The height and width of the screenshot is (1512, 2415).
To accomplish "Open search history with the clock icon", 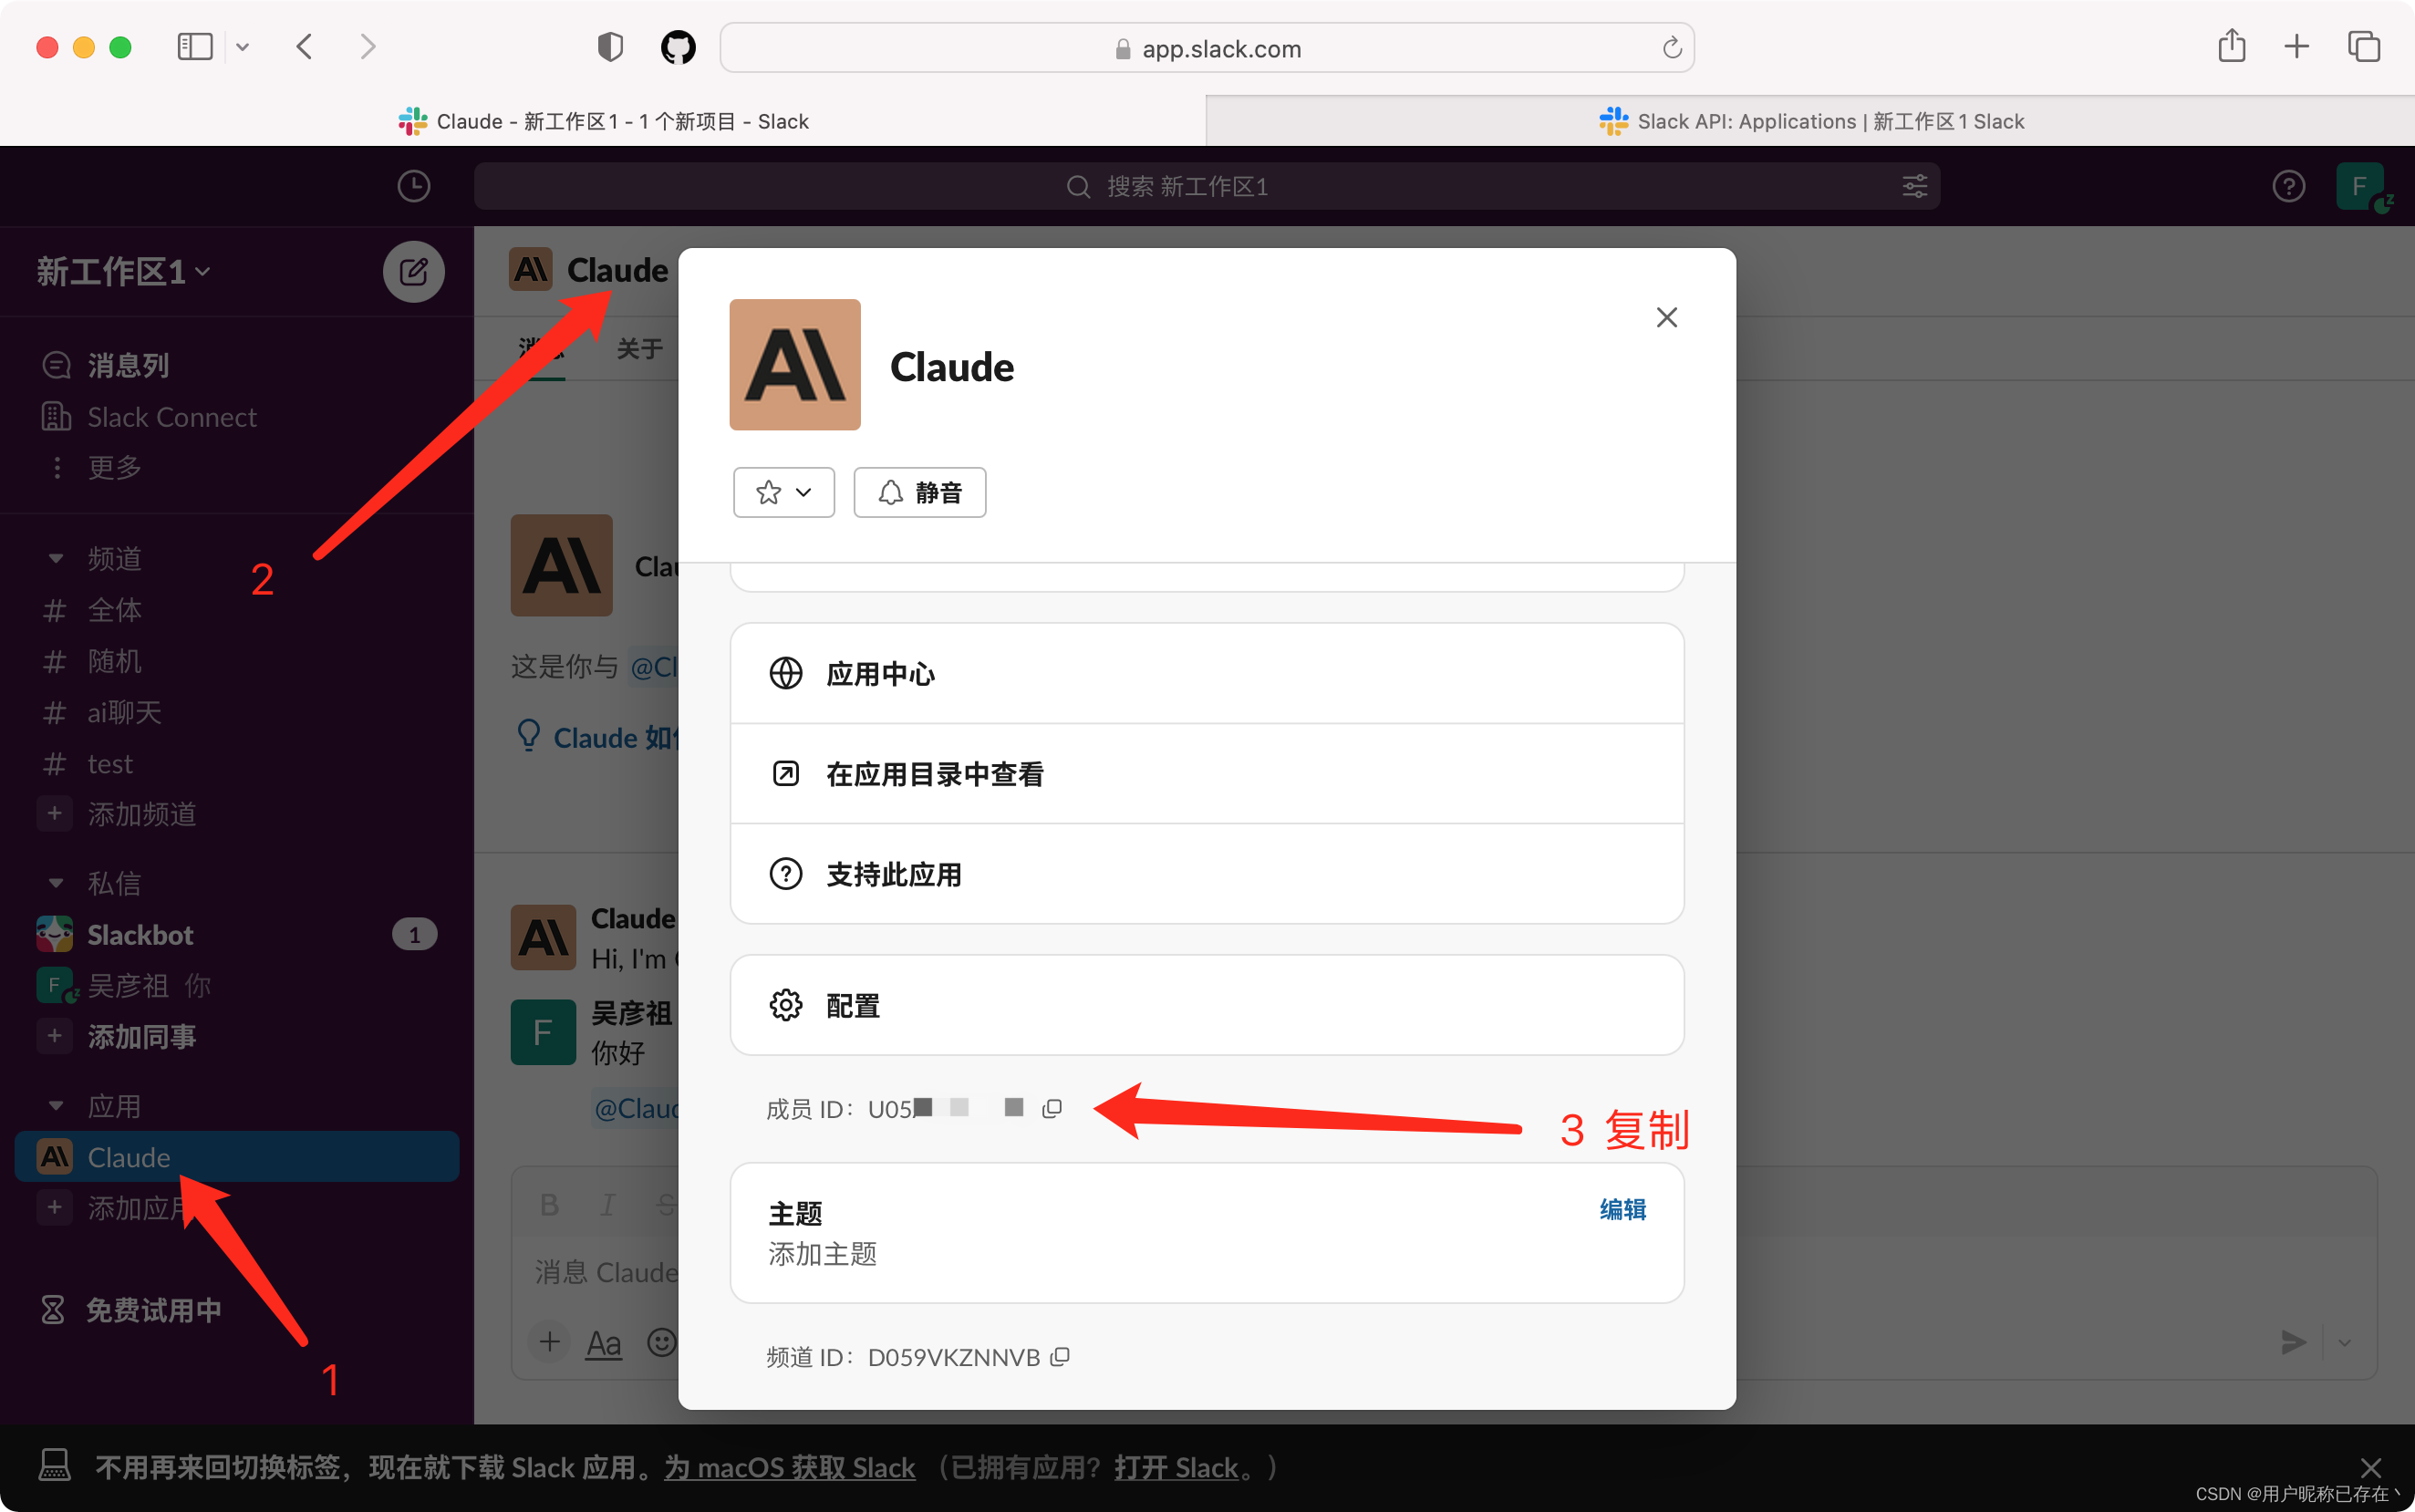I will [414, 186].
